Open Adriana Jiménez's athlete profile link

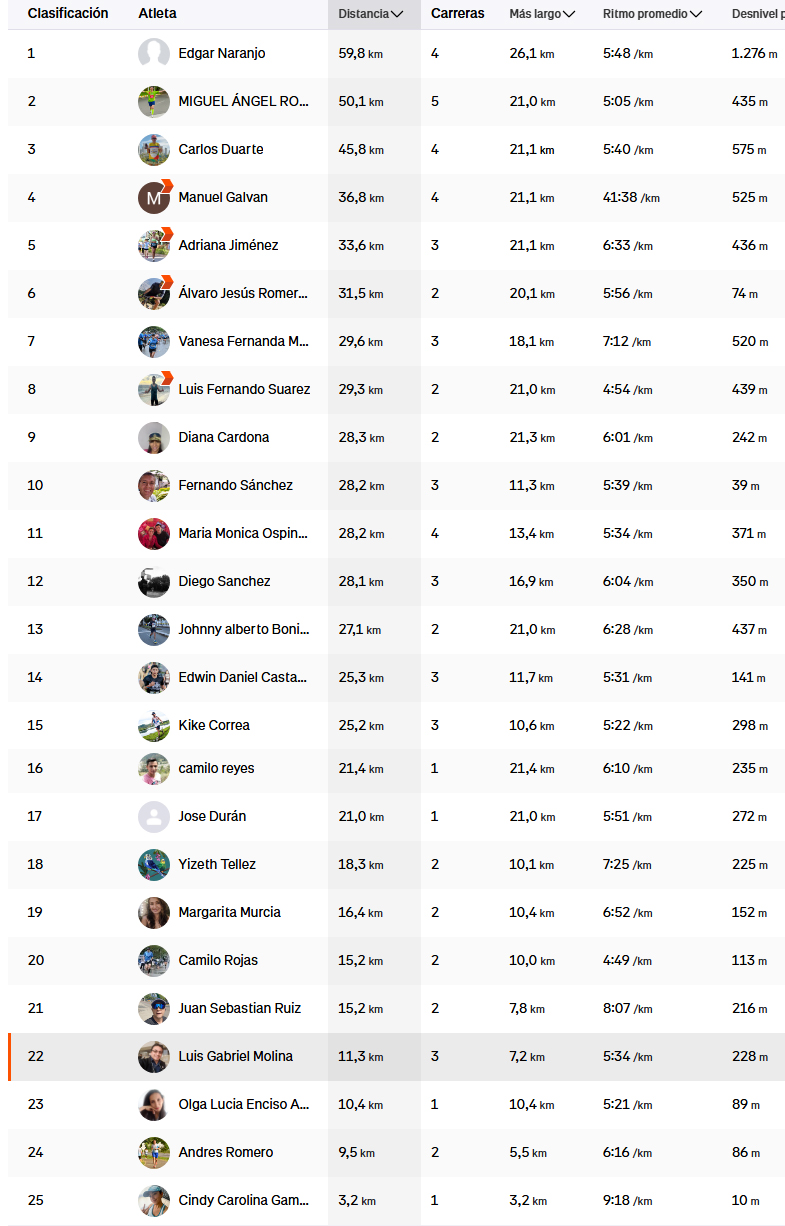(228, 245)
